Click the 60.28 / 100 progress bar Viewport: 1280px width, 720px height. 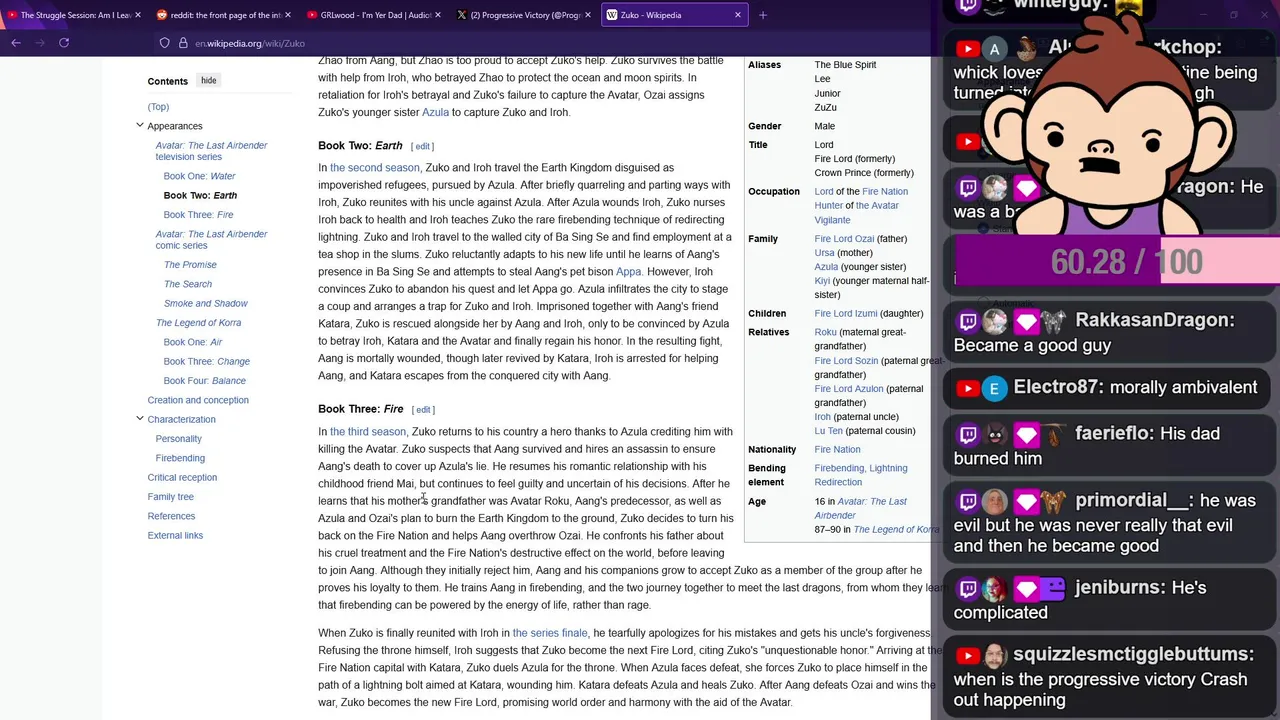pyautogui.click(x=1117, y=262)
